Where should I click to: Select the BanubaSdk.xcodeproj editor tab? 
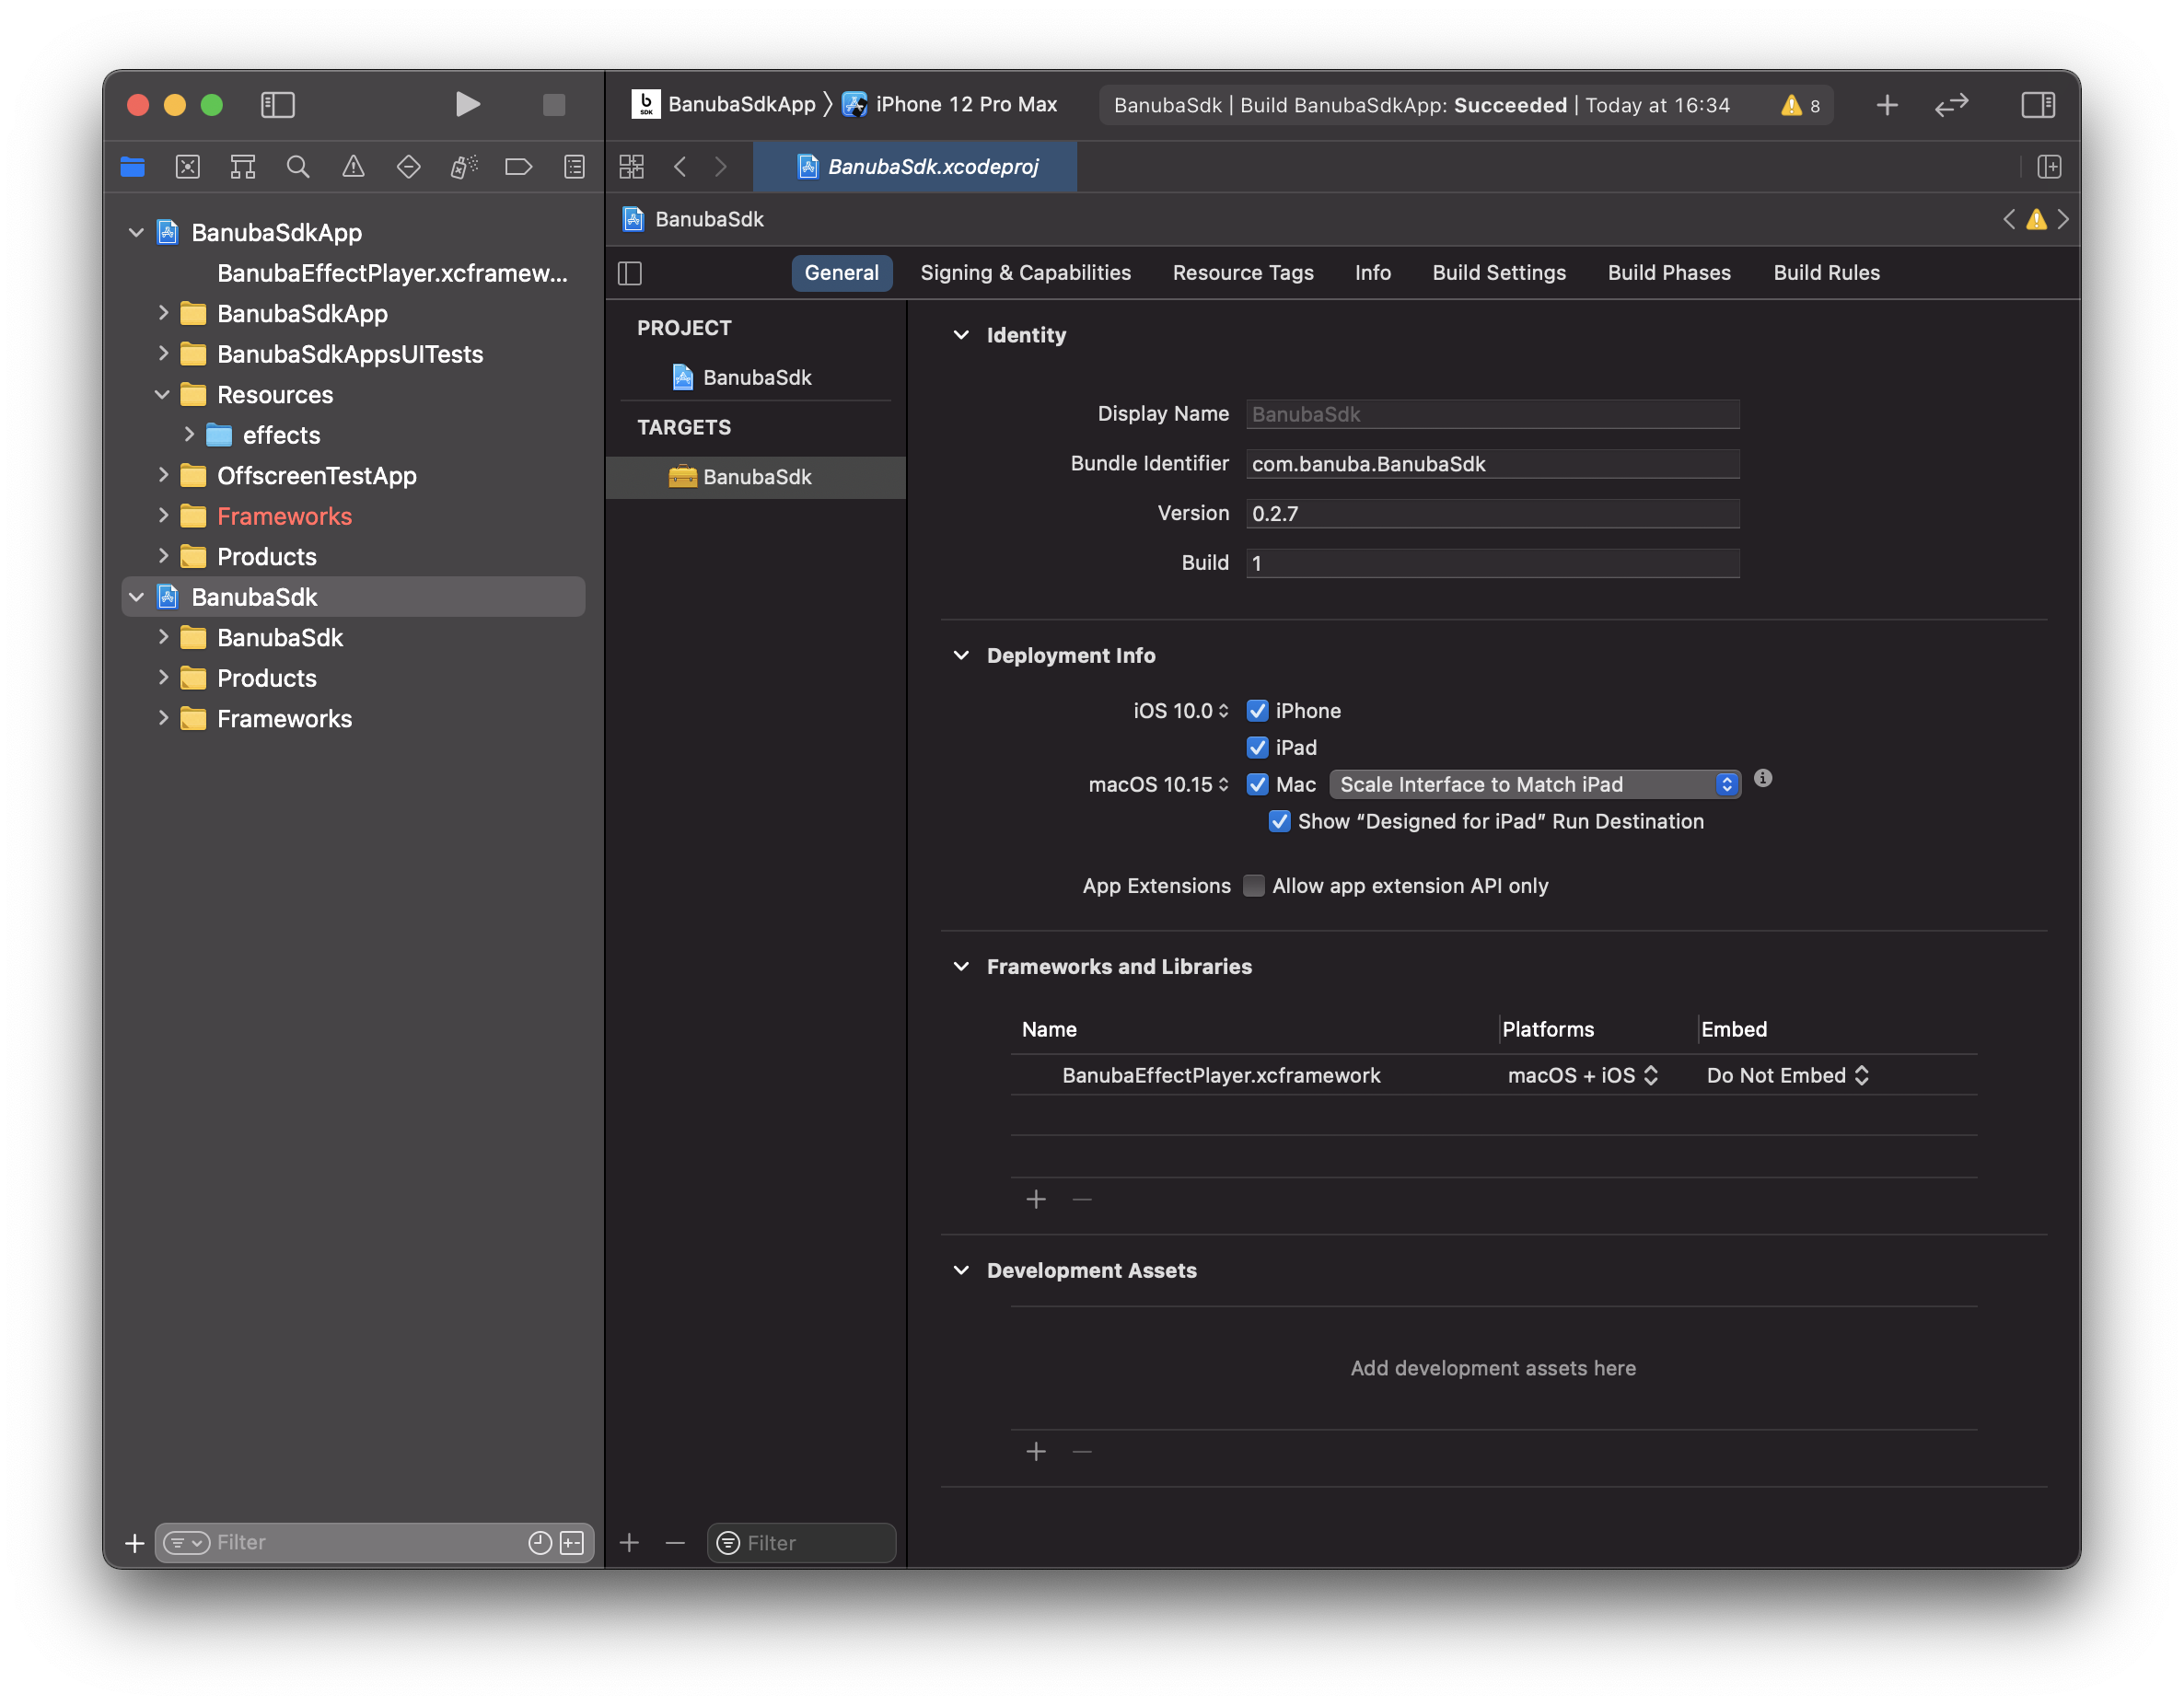tap(915, 167)
